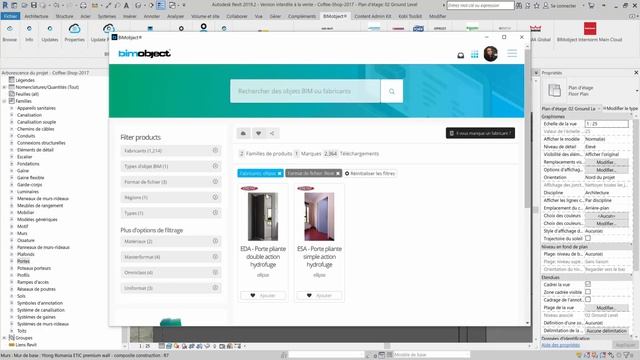The width and height of the screenshot is (640, 360).
Task: Click Modifier button for Remplacements visibilité
Action: 606,162
